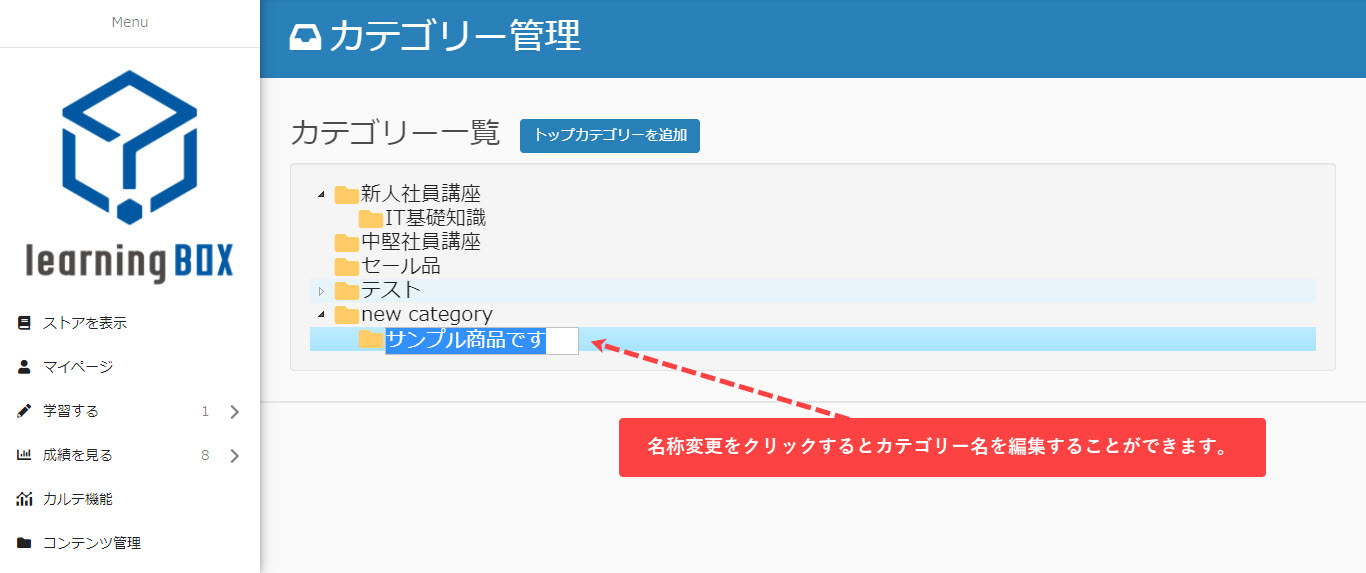The image size is (1366, 573).
Task: Click the person icon beside マイページ
Action: click(x=24, y=367)
